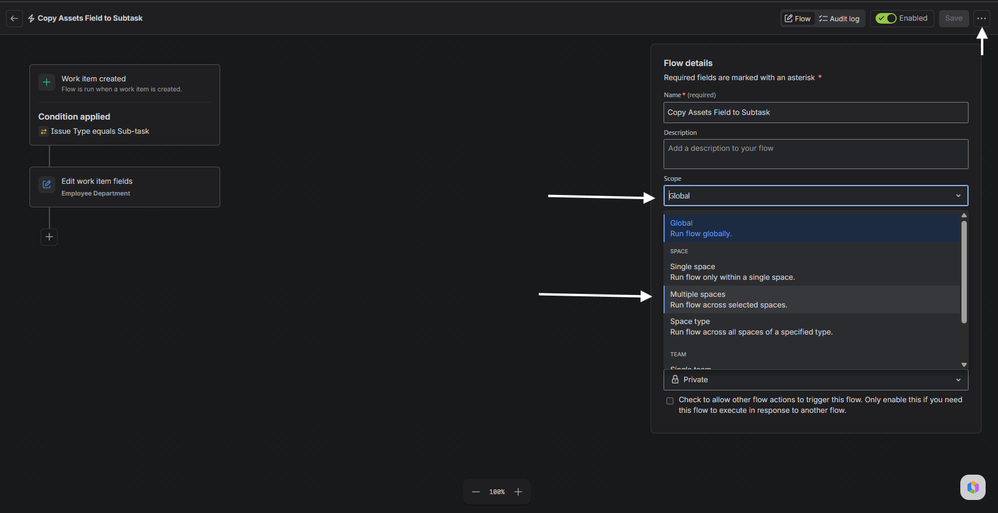Choose the Multiple spaces scope option
This screenshot has width=998, height=513.
pos(812,299)
